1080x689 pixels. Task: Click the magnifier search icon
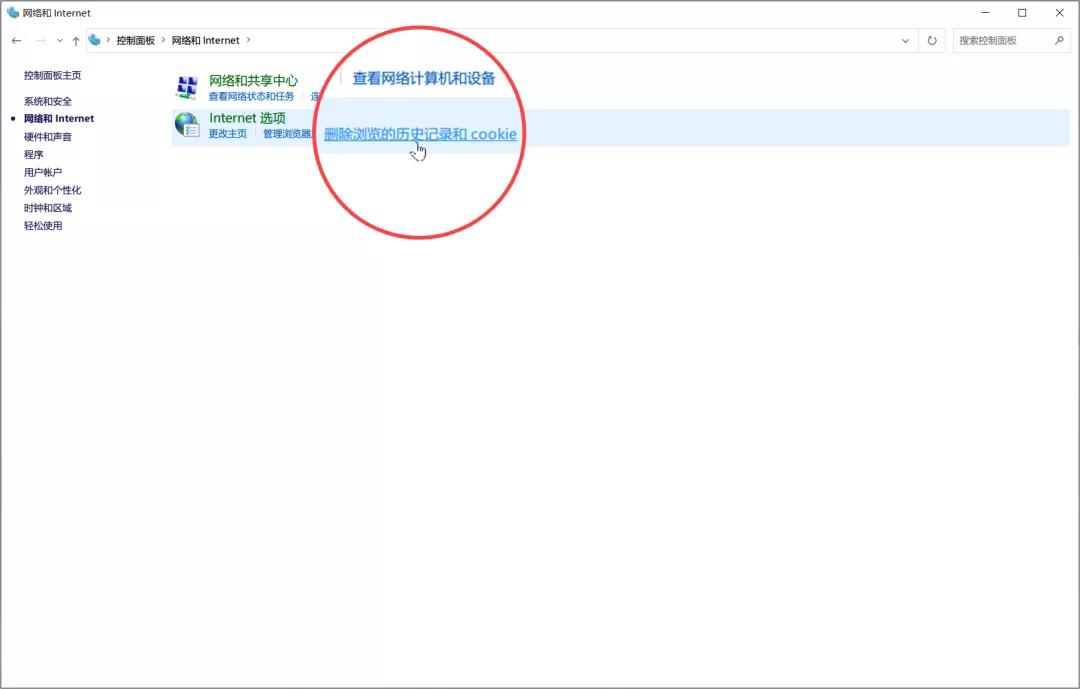point(1059,41)
